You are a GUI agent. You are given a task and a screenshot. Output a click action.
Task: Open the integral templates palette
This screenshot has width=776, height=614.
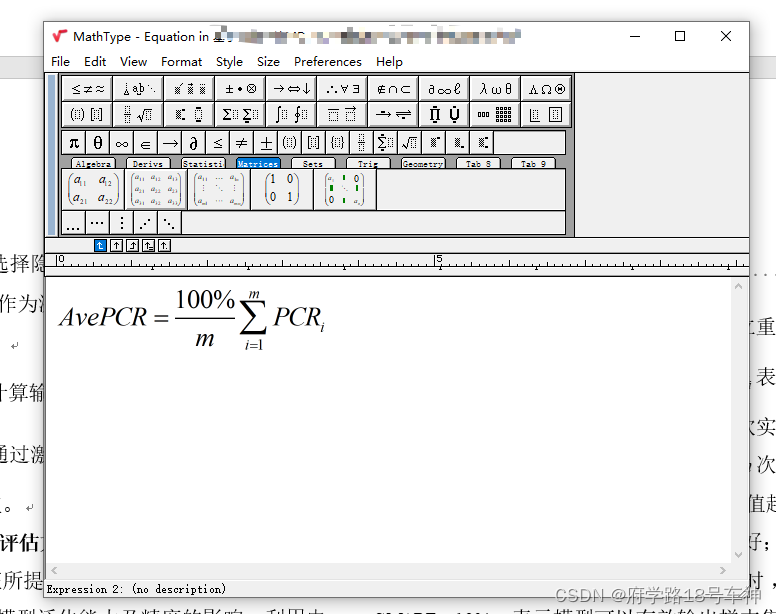point(291,115)
